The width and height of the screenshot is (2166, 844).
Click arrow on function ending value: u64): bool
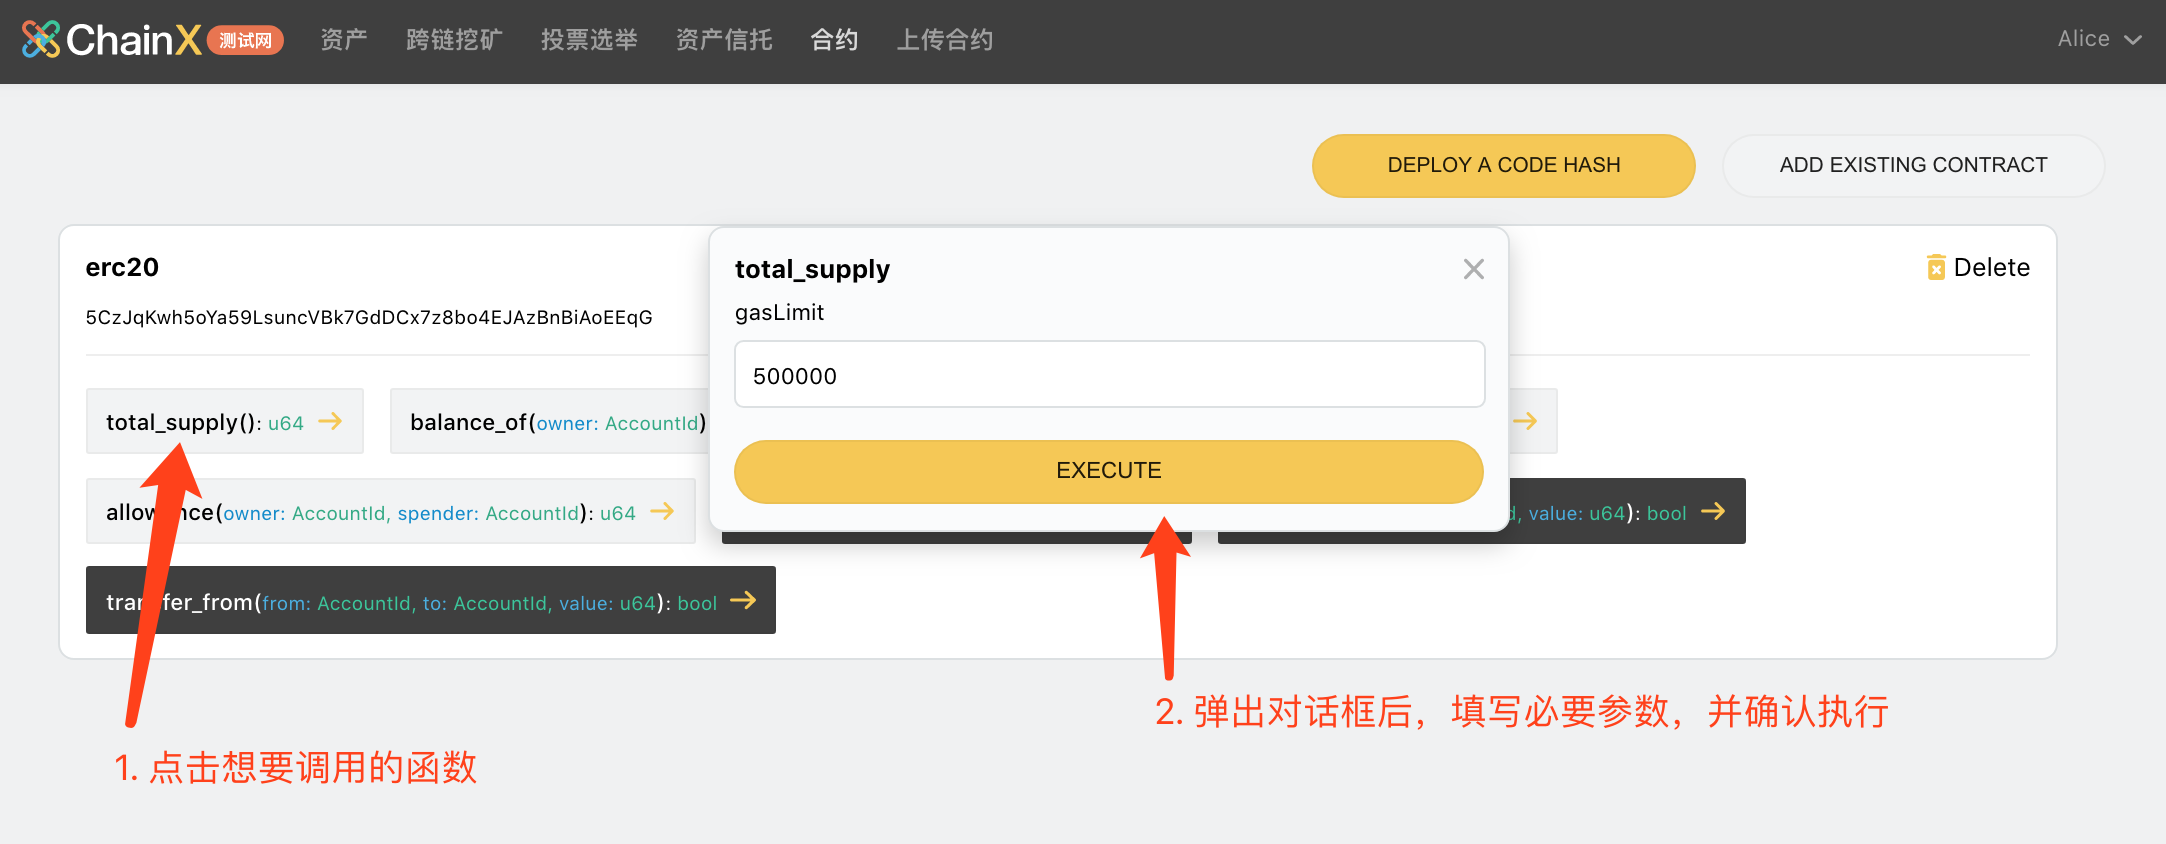pos(1713,511)
